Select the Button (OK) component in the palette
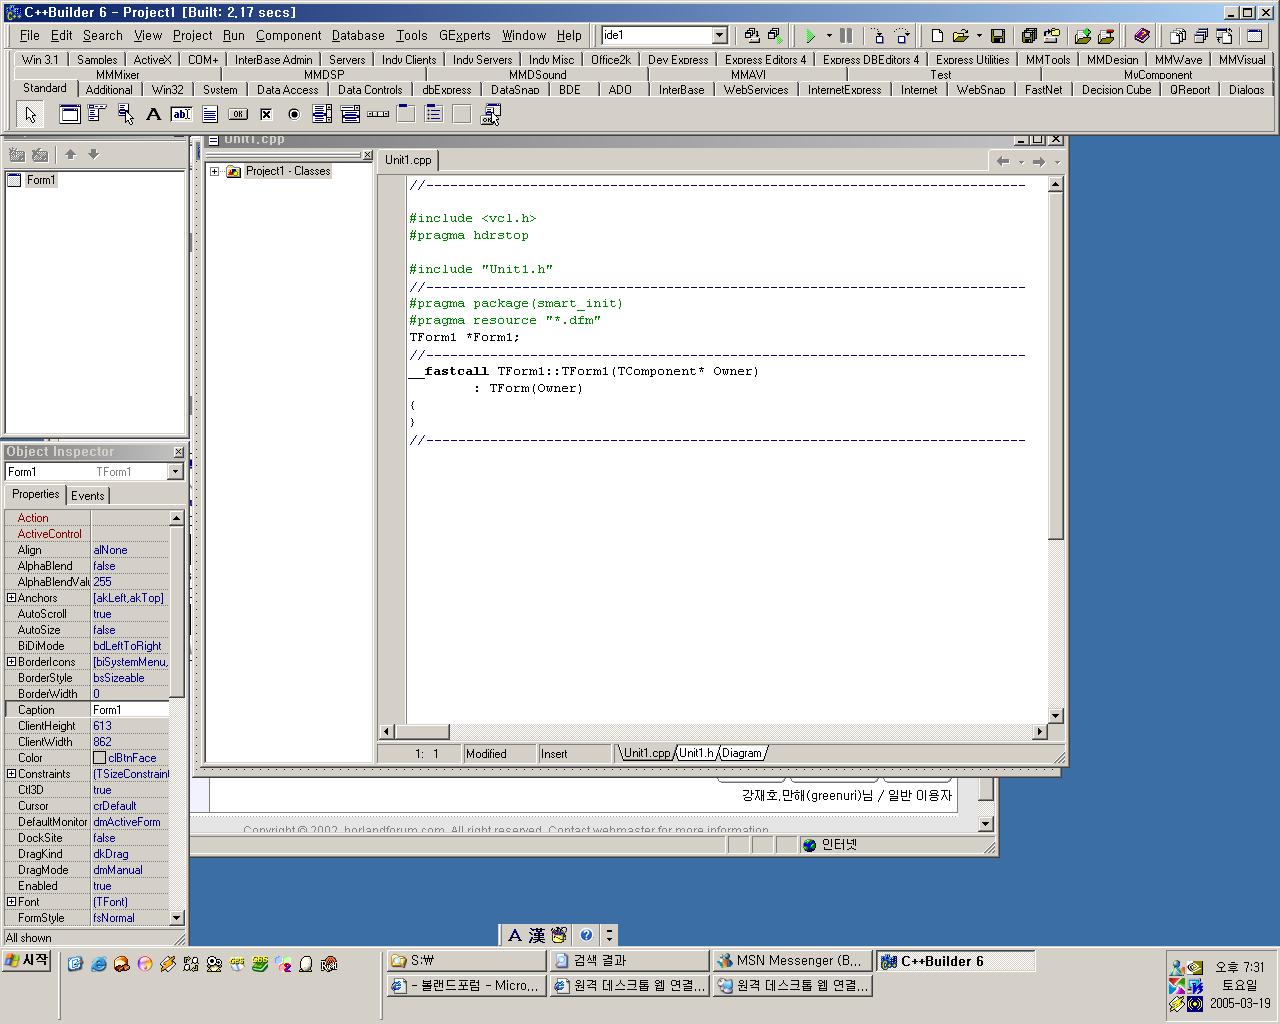Image resolution: width=1280 pixels, height=1024 pixels. [x=238, y=114]
